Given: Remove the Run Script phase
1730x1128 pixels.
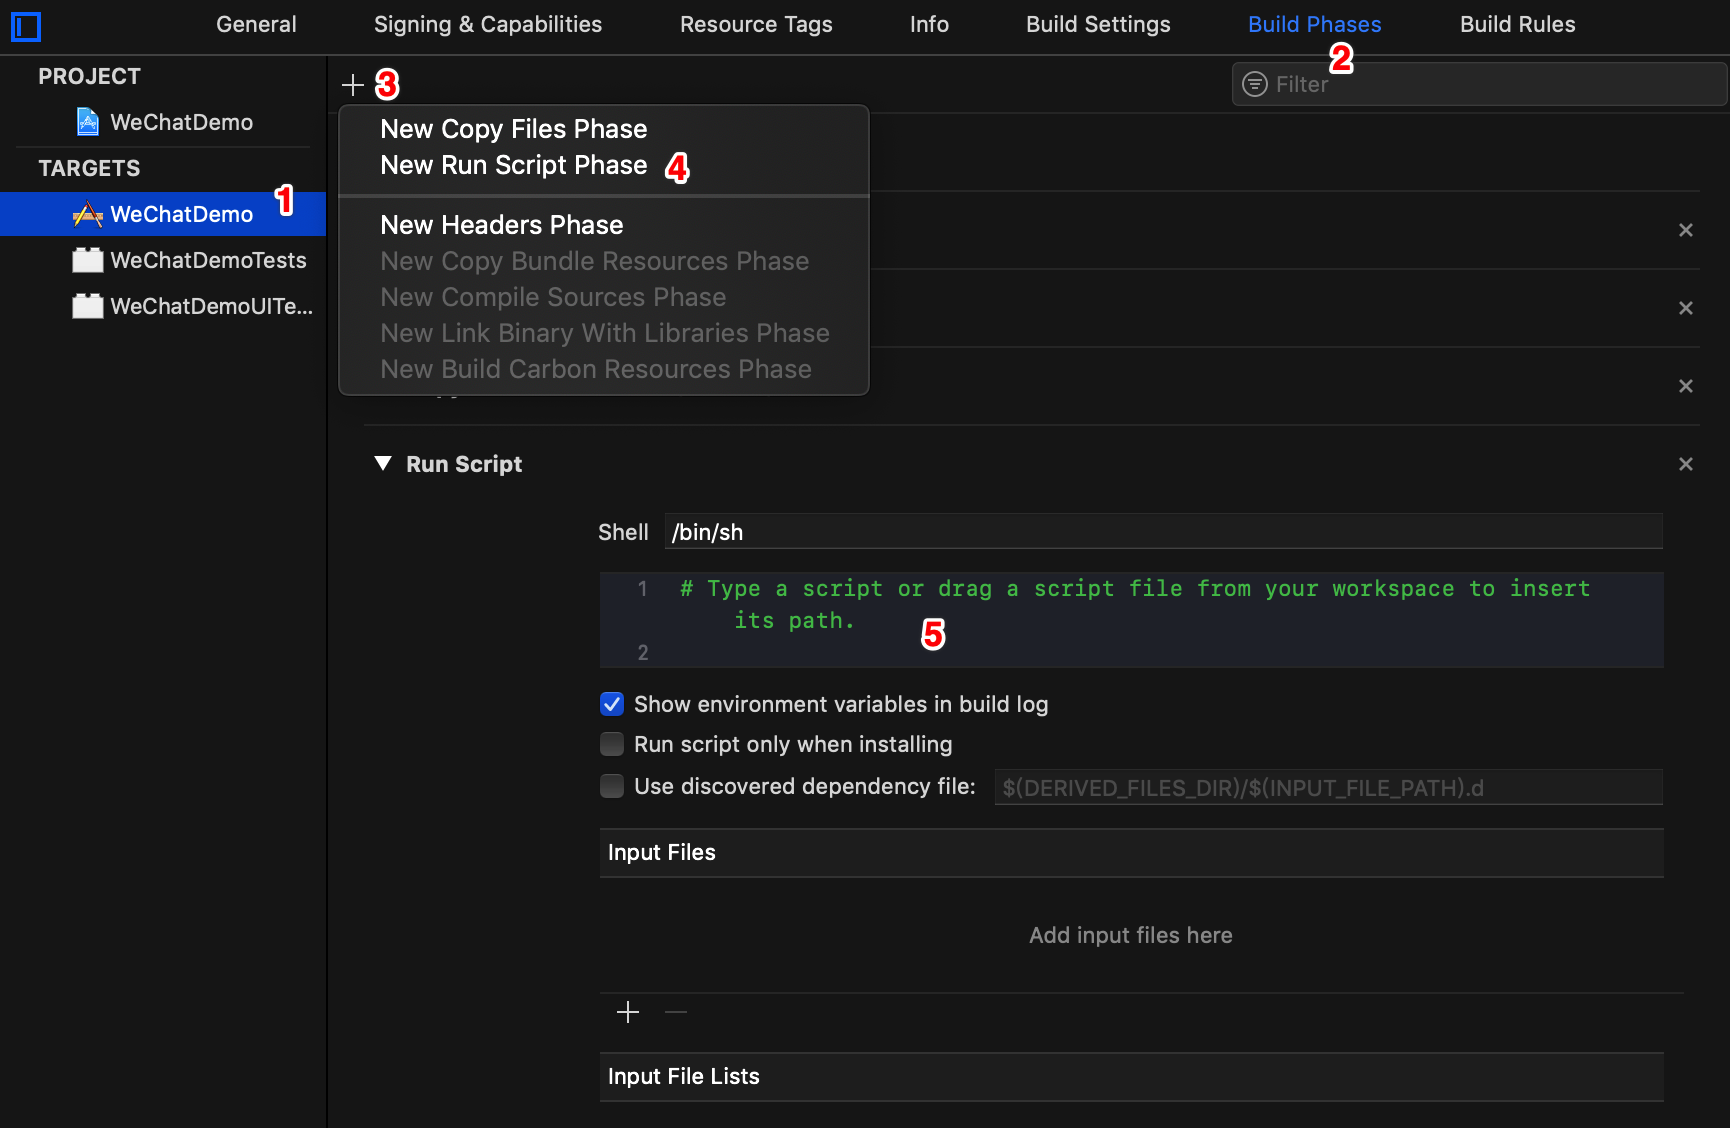Looking at the screenshot, I should pyautogui.click(x=1686, y=464).
